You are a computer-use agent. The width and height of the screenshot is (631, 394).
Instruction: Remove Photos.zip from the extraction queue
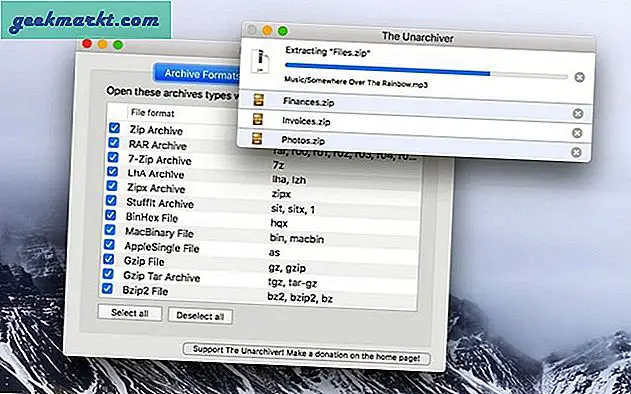click(576, 152)
